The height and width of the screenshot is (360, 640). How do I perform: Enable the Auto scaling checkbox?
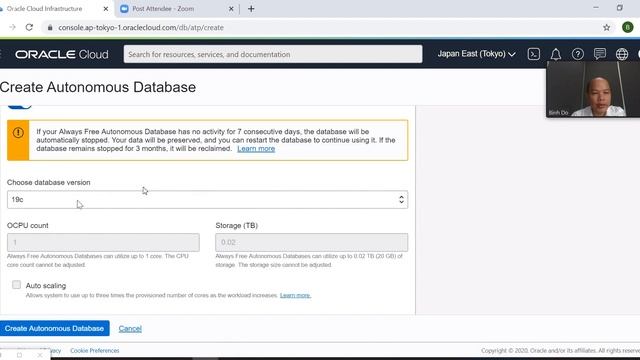click(16, 284)
